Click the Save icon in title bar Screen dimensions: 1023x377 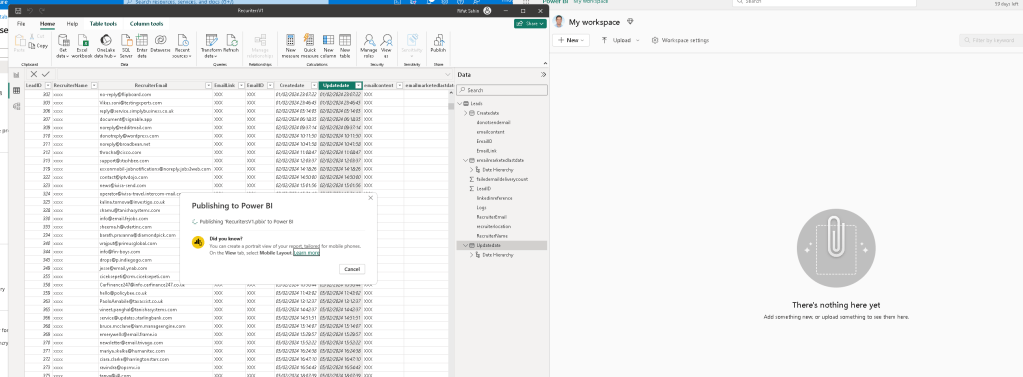pos(18,11)
